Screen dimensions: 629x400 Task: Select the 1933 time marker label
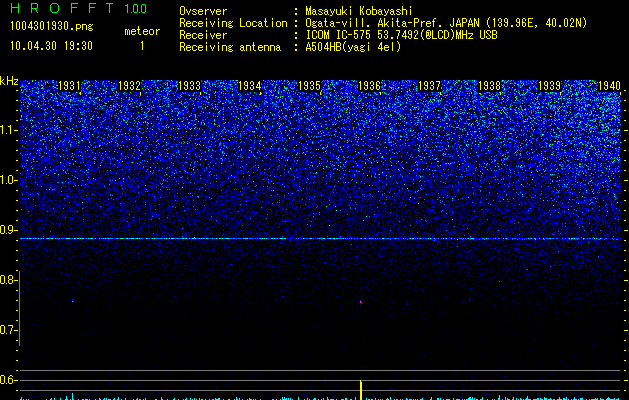[189, 86]
